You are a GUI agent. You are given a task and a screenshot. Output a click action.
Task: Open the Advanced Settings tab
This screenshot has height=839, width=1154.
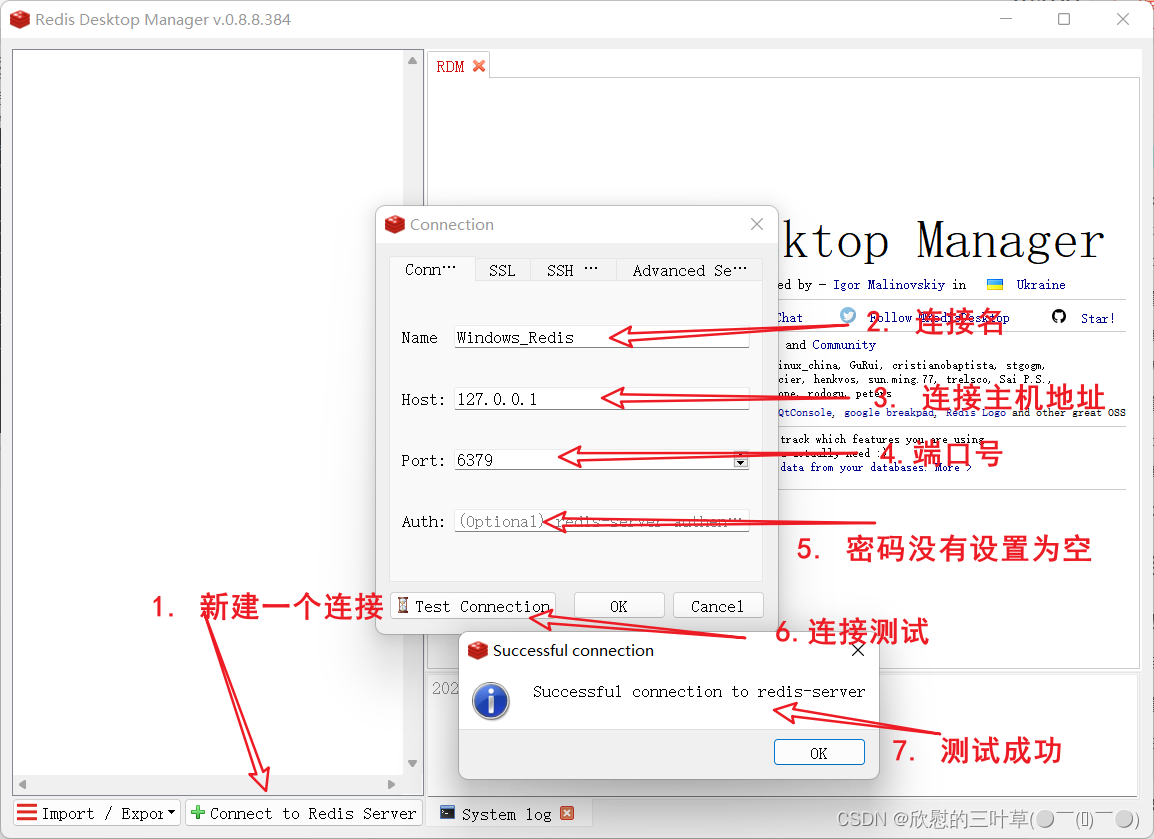(690, 271)
